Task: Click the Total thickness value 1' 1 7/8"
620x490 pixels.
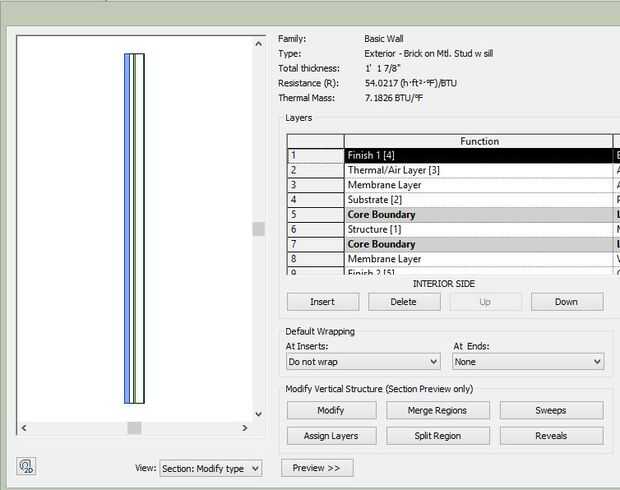Action: tap(383, 68)
